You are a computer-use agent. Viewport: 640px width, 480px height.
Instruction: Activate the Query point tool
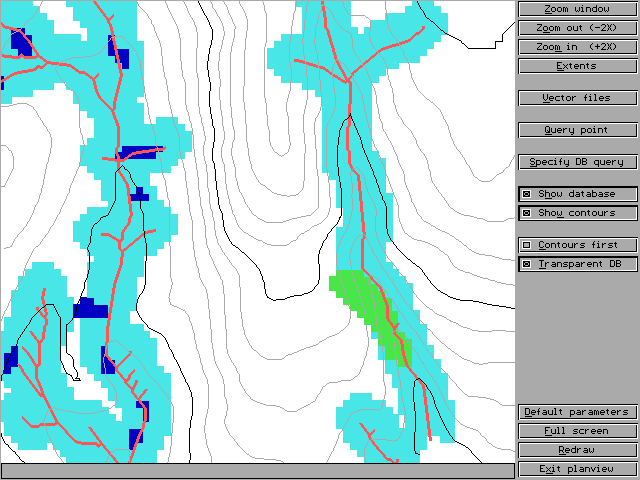[x=578, y=130]
